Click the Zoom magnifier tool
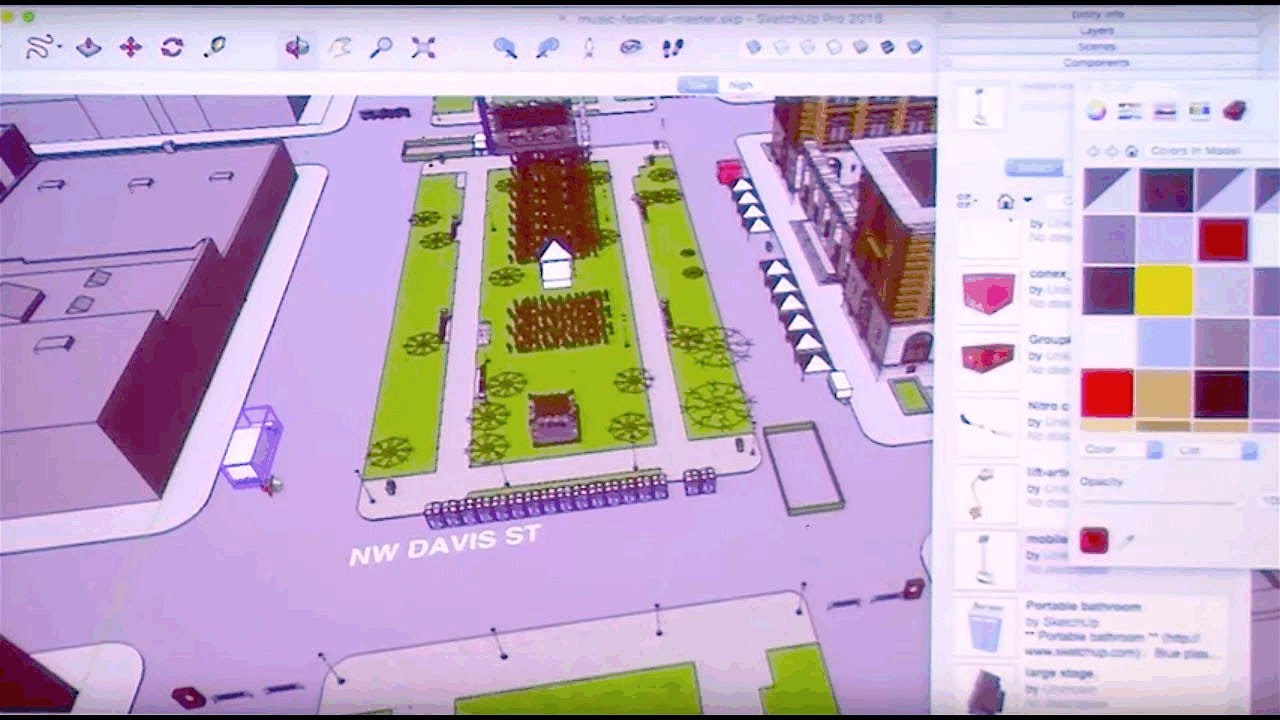Screen dimensions: 1280x720 [381, 47]
